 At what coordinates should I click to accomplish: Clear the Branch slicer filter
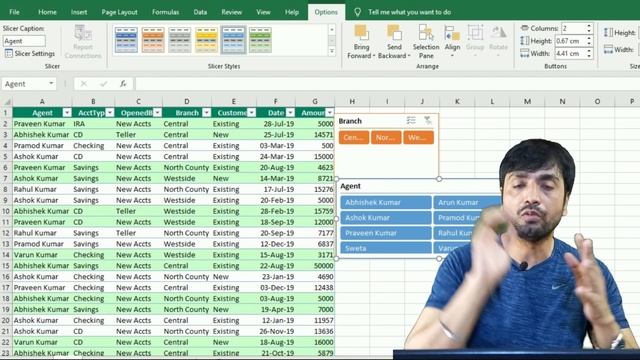tap(427, 120)
